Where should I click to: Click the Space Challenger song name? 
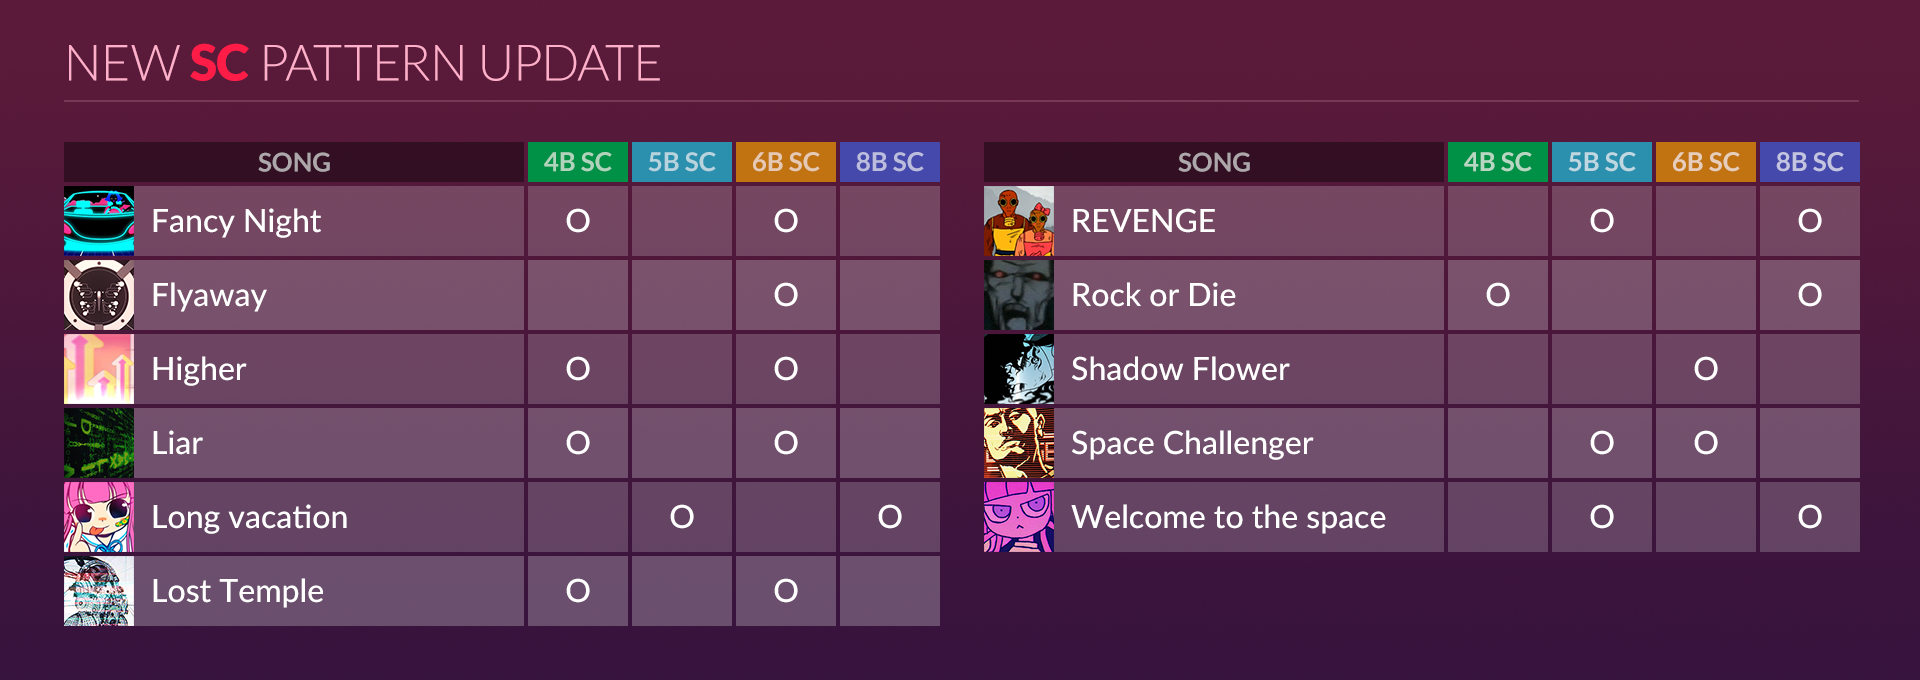pyautogui.click(x=1192, y=443)
